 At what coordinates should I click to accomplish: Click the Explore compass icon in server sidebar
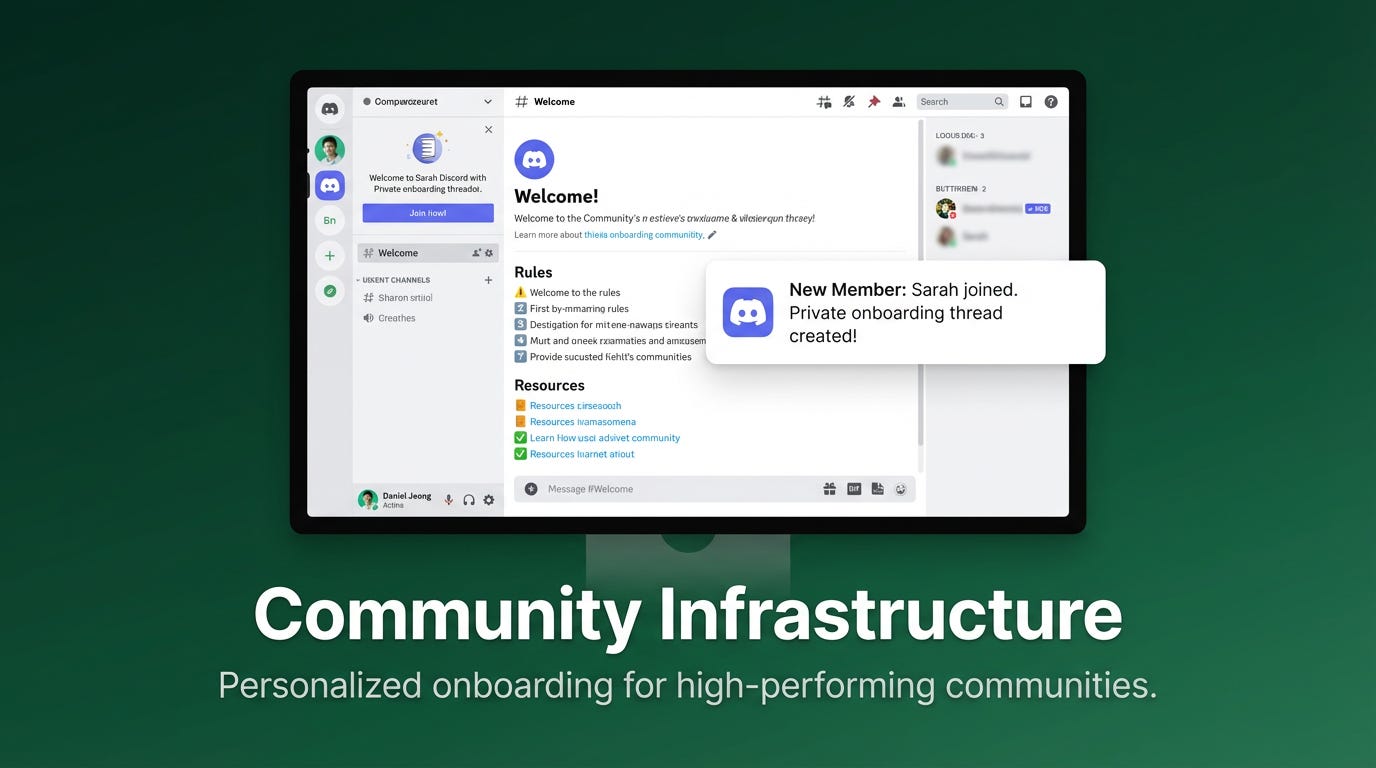tap(330, 291)
